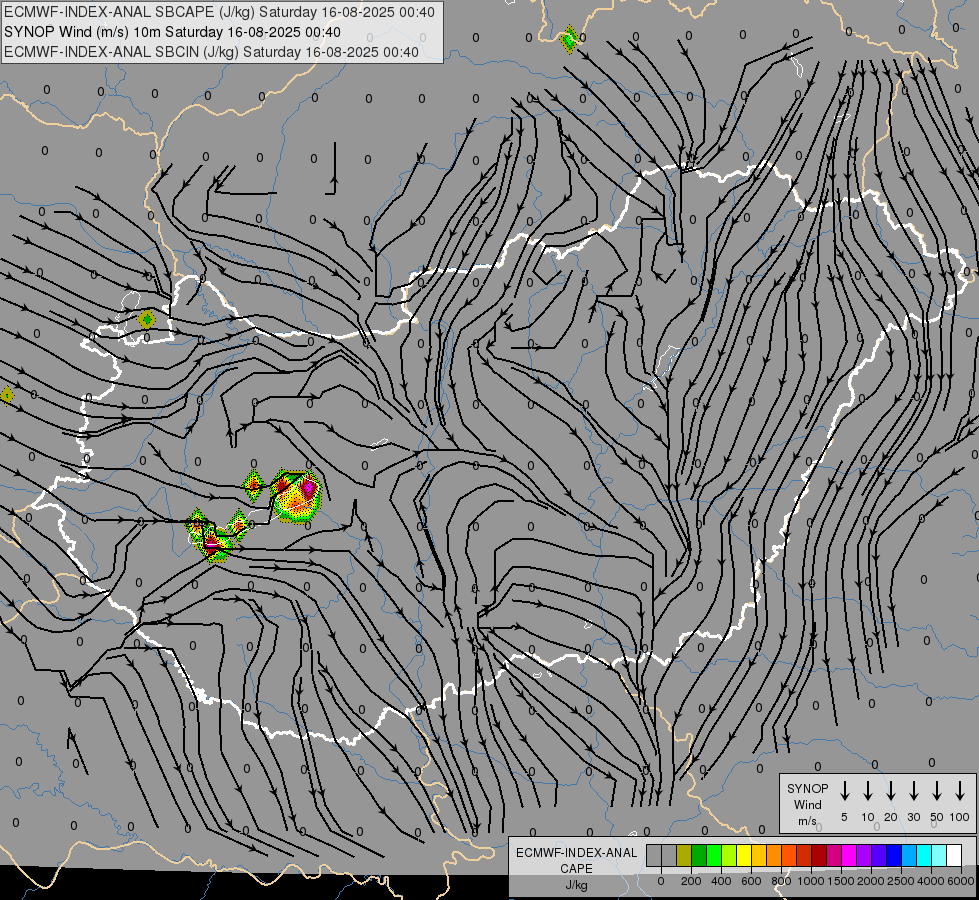Click the wind speed label 5
Screen dimensions: 979x900
(844, 817)
